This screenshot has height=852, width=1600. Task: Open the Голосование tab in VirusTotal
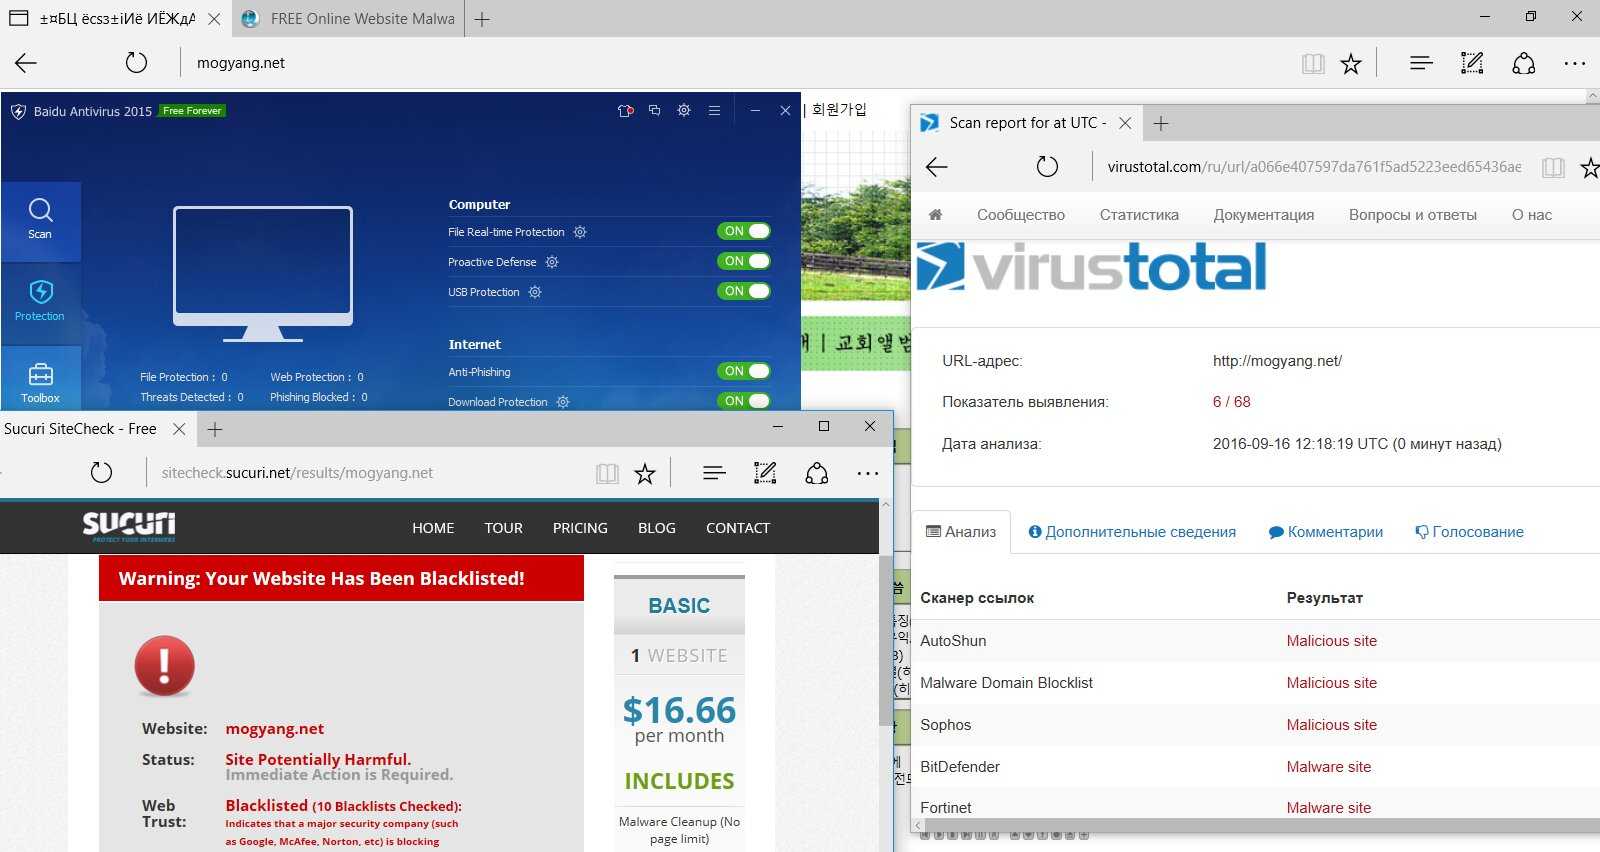pos(1469,532)
